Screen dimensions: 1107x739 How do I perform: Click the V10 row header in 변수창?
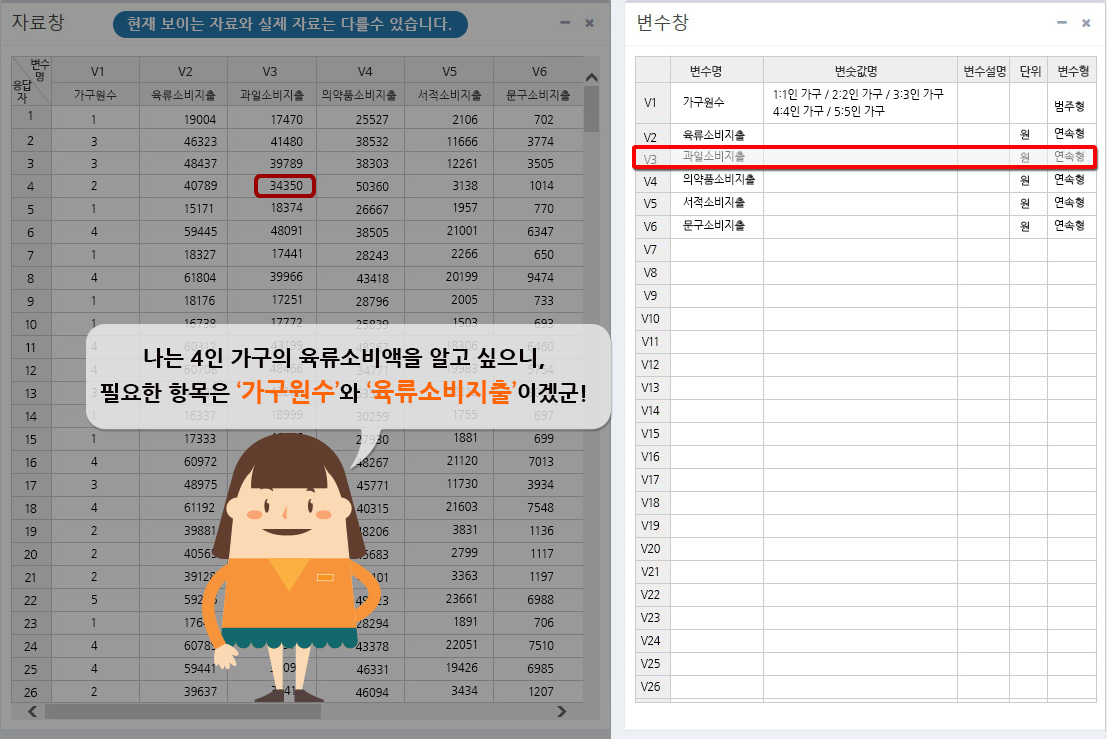click(x=651, y=319)
